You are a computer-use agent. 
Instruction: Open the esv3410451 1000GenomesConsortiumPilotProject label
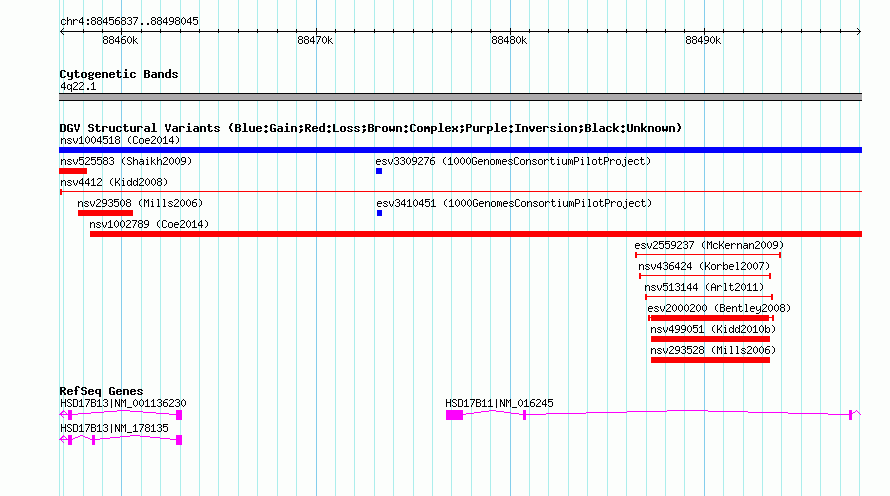click(514, 203)
